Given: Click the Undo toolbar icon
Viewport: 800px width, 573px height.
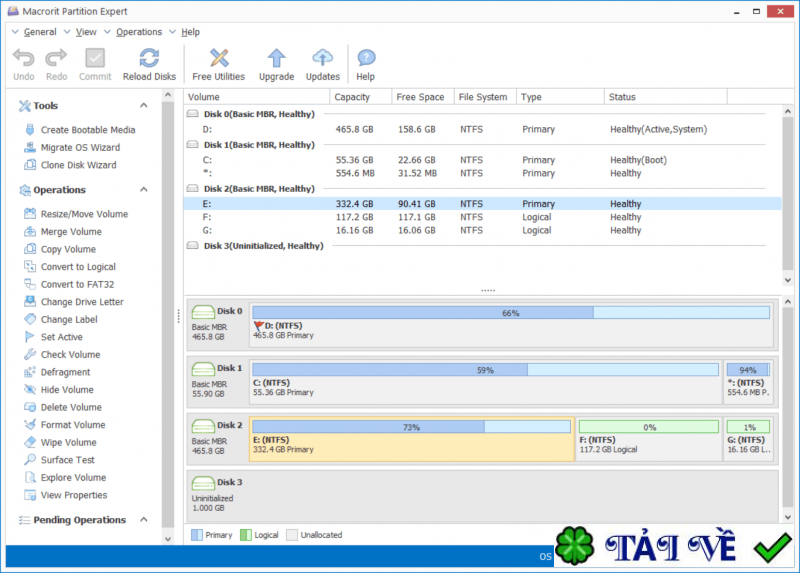Looking at the screenshot, I should [23, 59].
